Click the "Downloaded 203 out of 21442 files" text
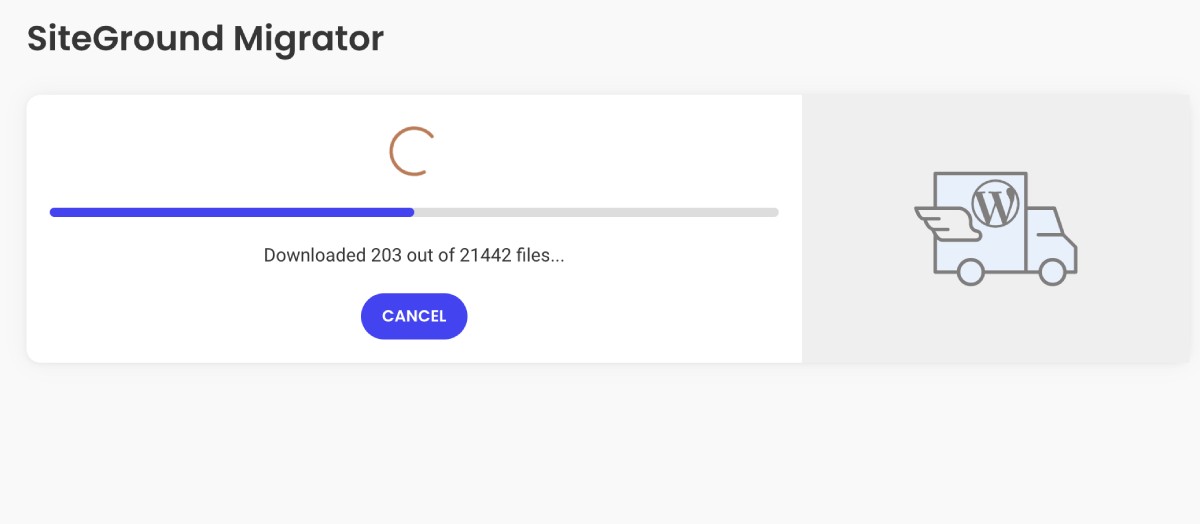Image resolution: width=1200 pixels, height=524 pixels. [x=414, y=255]
